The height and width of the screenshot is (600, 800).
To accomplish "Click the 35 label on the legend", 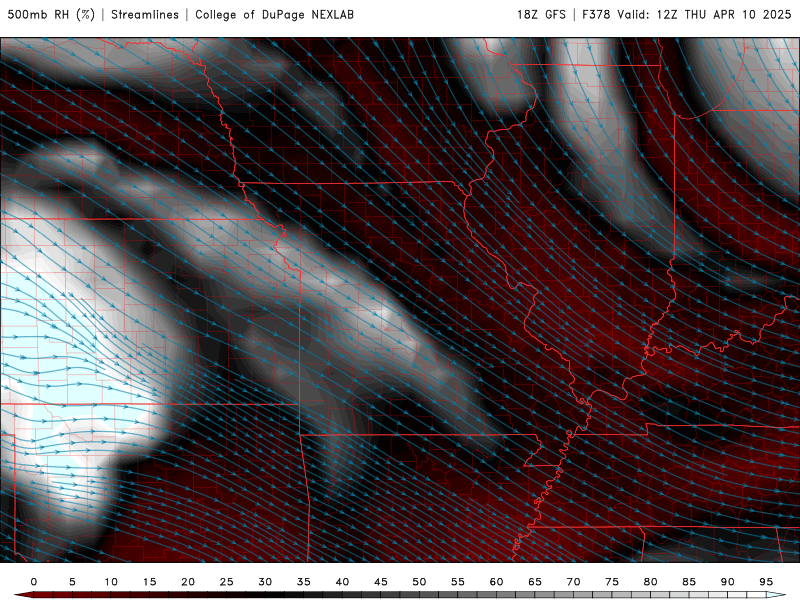I will [304, 582].
